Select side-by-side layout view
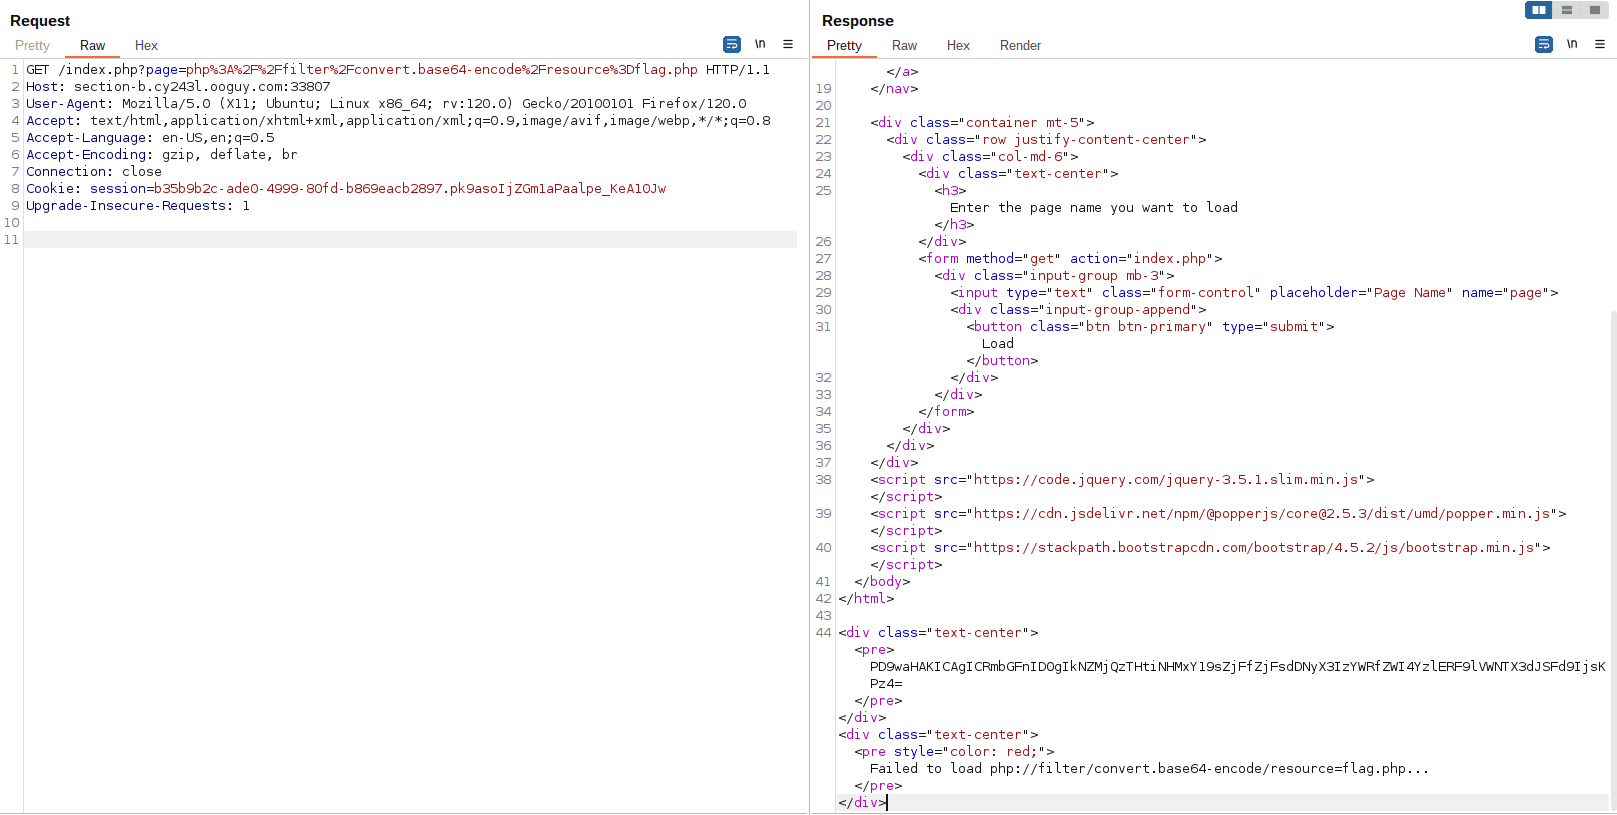Viewport: 1617px width, 815px height. [x=1539, y=10]
